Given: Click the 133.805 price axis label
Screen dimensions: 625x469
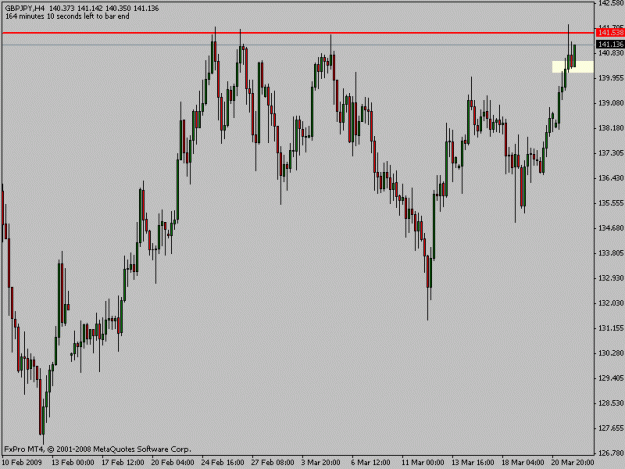Looking at the screenshot, I should [x=610, y=253].
